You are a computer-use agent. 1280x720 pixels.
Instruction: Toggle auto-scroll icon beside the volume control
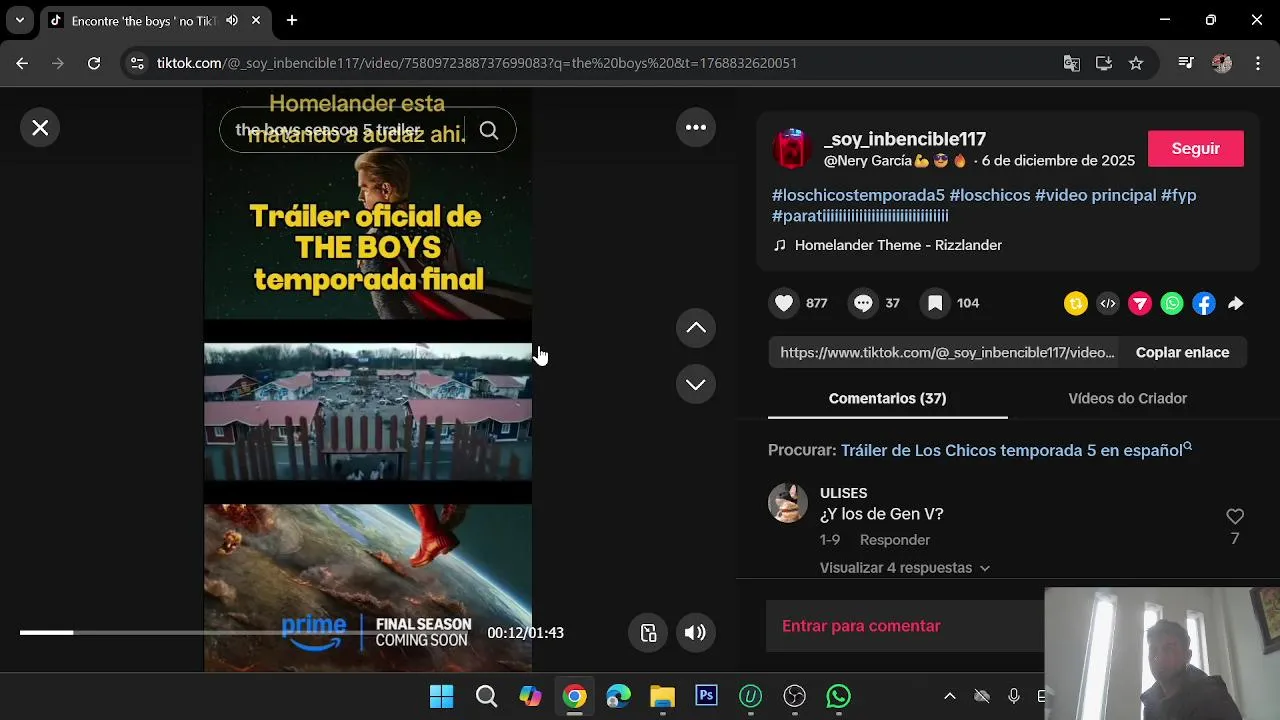[648, 632]
